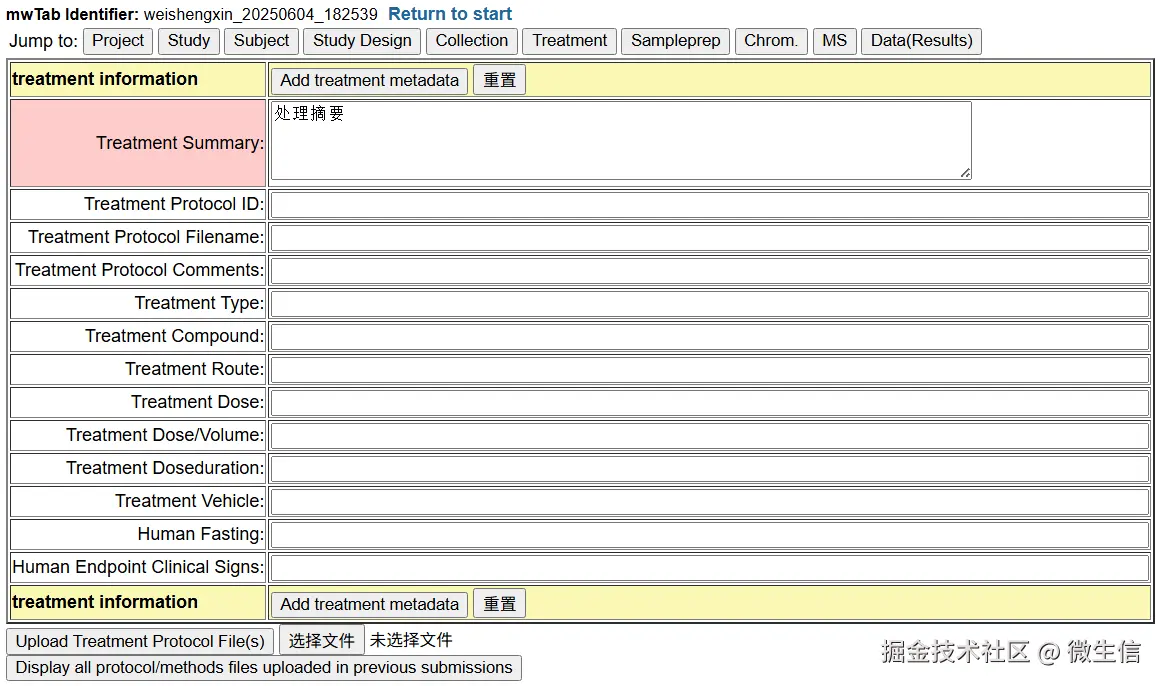
Task: Click bottom Add treatment metadata button
Action: click(369, 605)
